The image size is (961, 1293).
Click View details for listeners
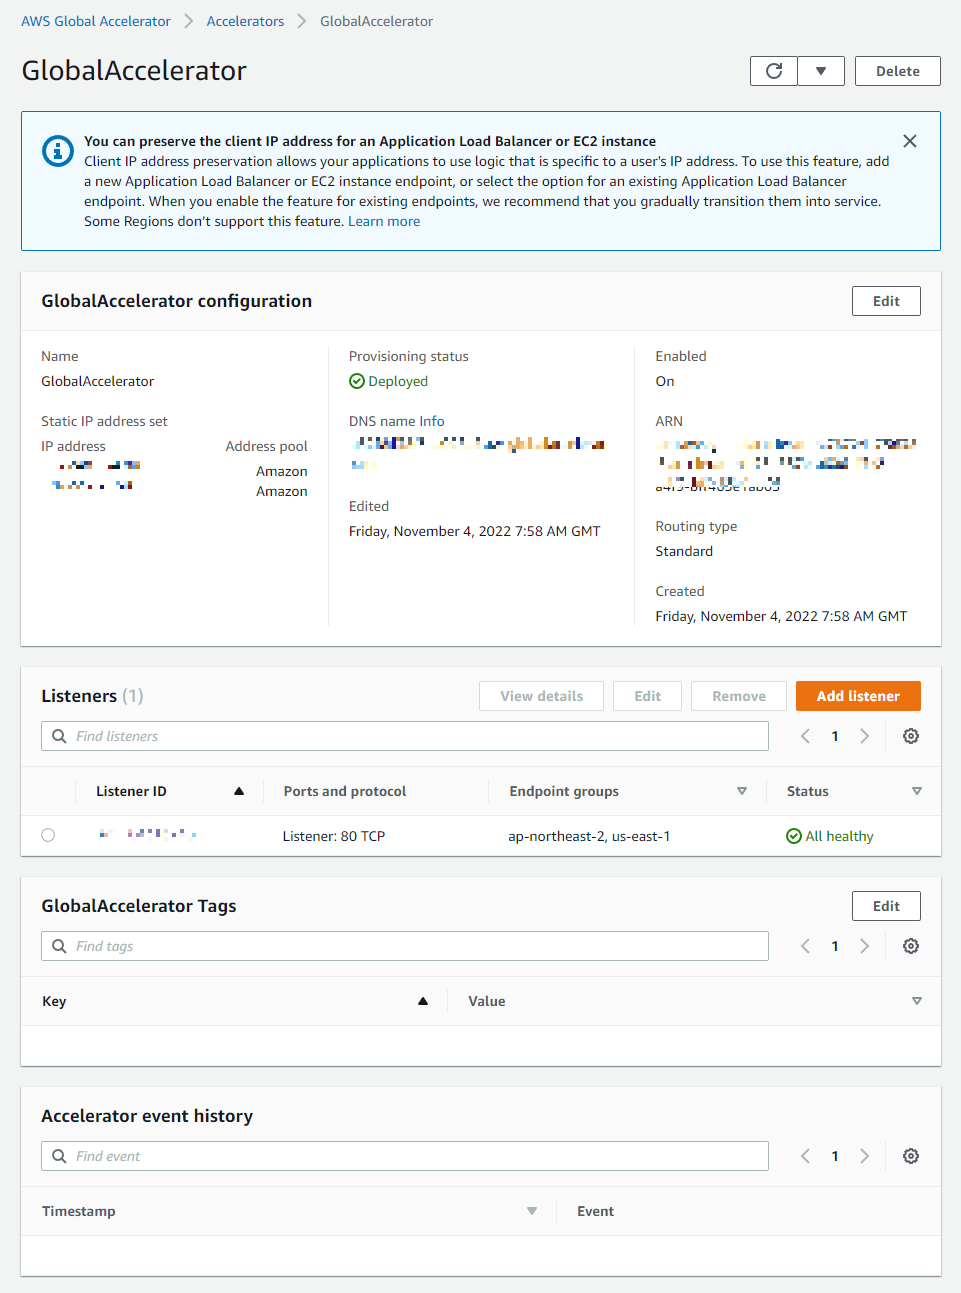[542, 696]
